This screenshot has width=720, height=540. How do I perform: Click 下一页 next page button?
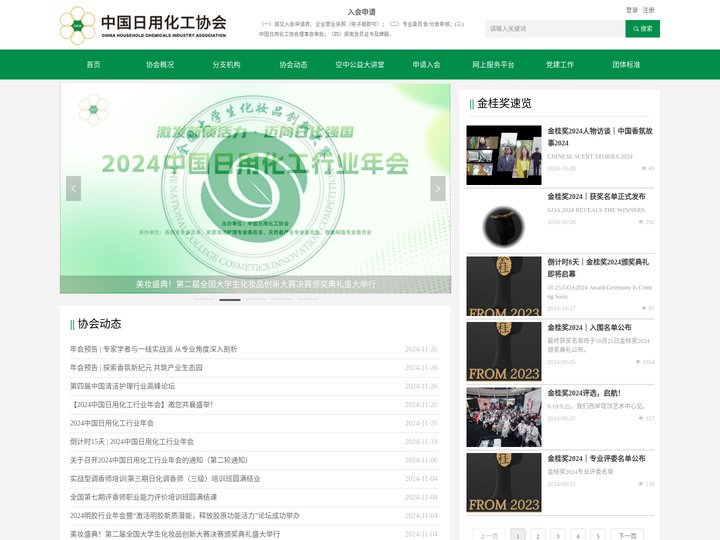click(627, 535)
